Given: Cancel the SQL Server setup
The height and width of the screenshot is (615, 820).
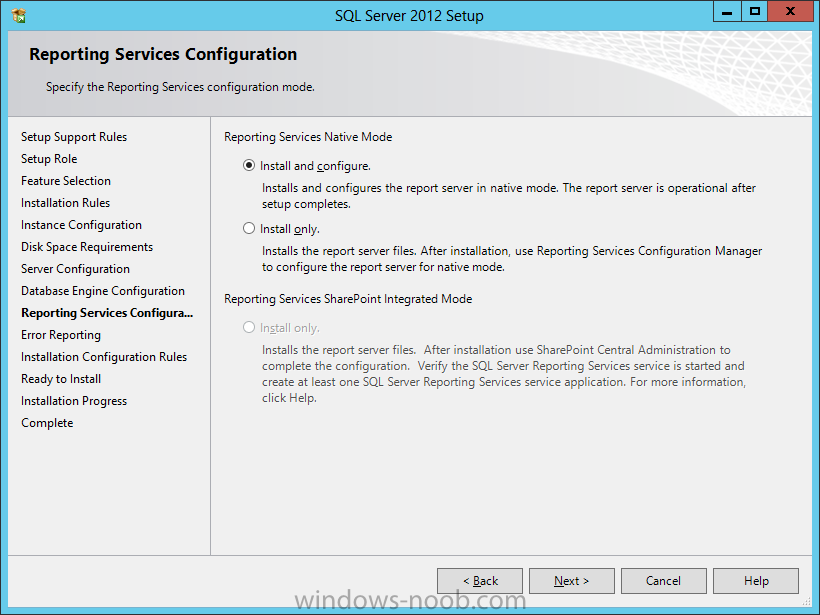Looking at the screenshot, I should [664, 580].
